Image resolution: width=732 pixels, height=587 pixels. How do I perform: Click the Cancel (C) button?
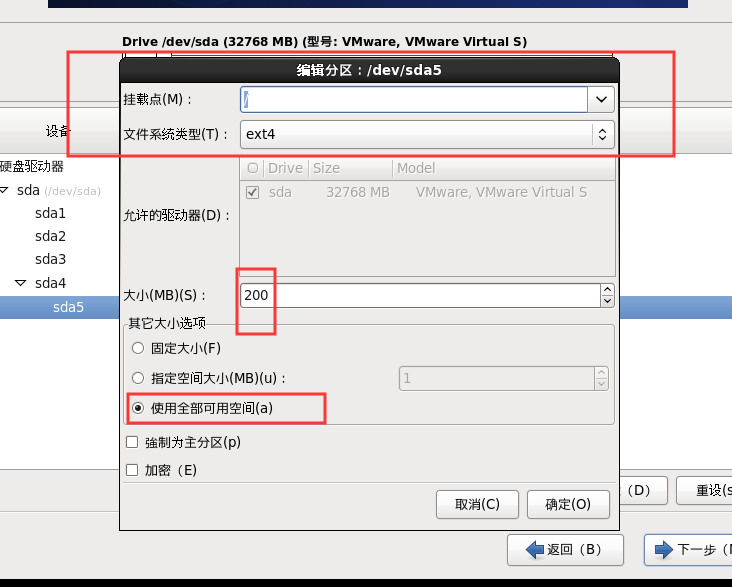click(477, 504)
